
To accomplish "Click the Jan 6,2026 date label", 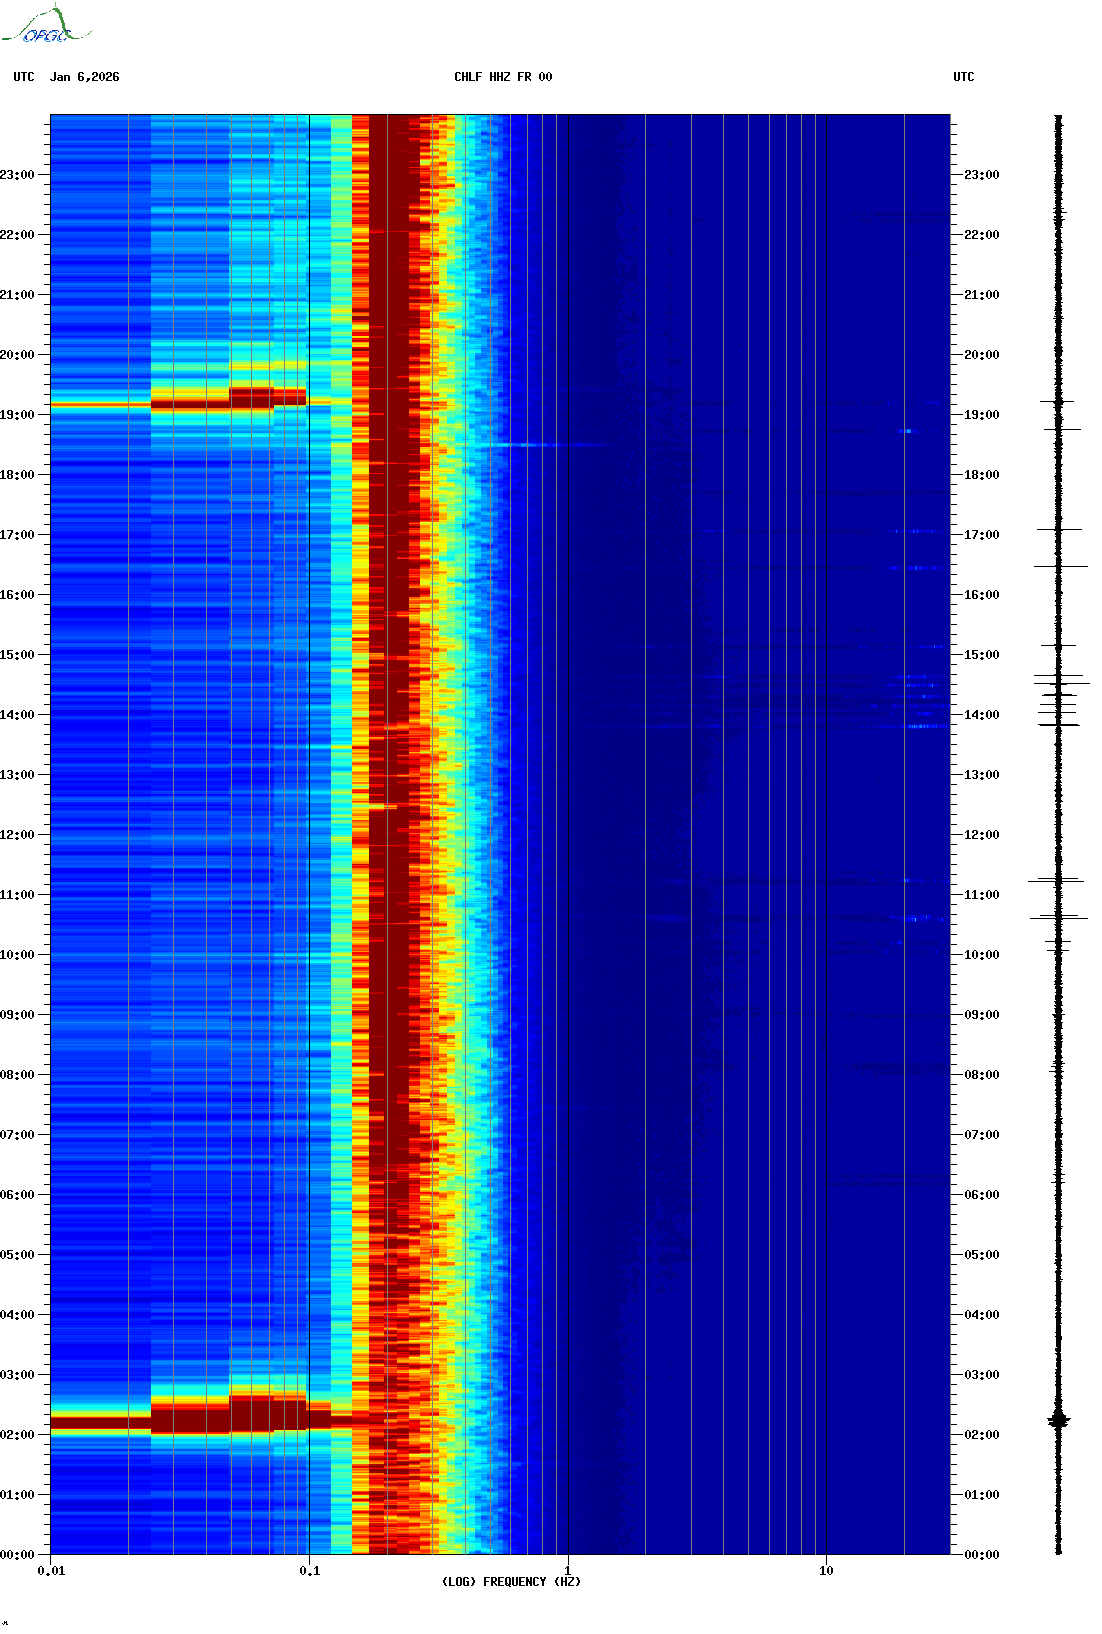I will click(84, 77).
